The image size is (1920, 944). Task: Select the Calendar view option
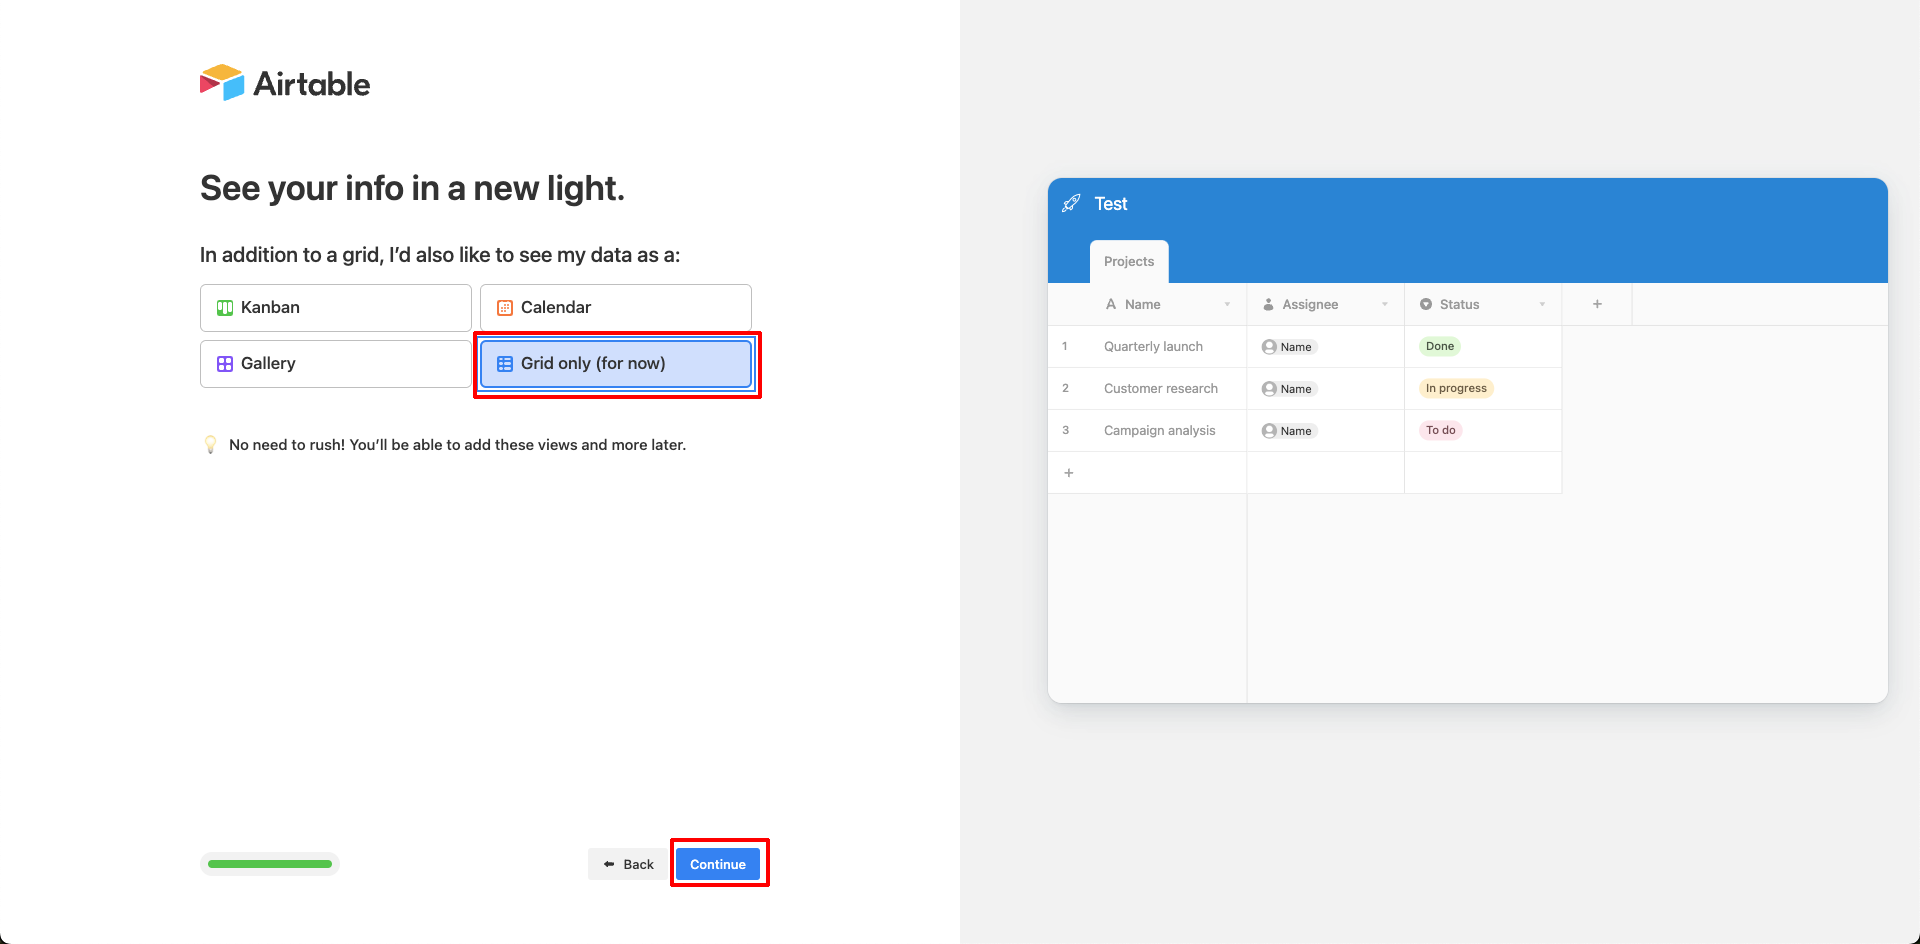[616, 308]
